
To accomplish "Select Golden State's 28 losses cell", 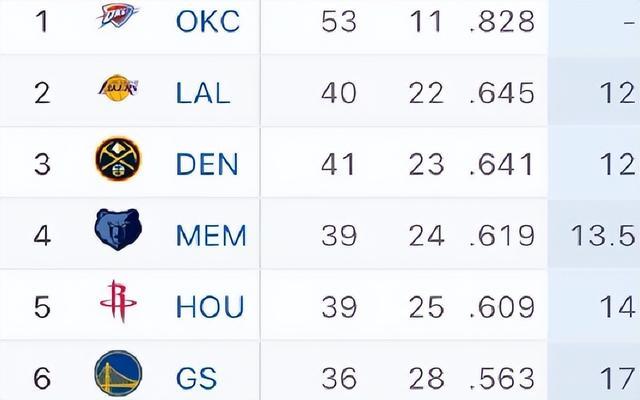I will coord(426,378).
